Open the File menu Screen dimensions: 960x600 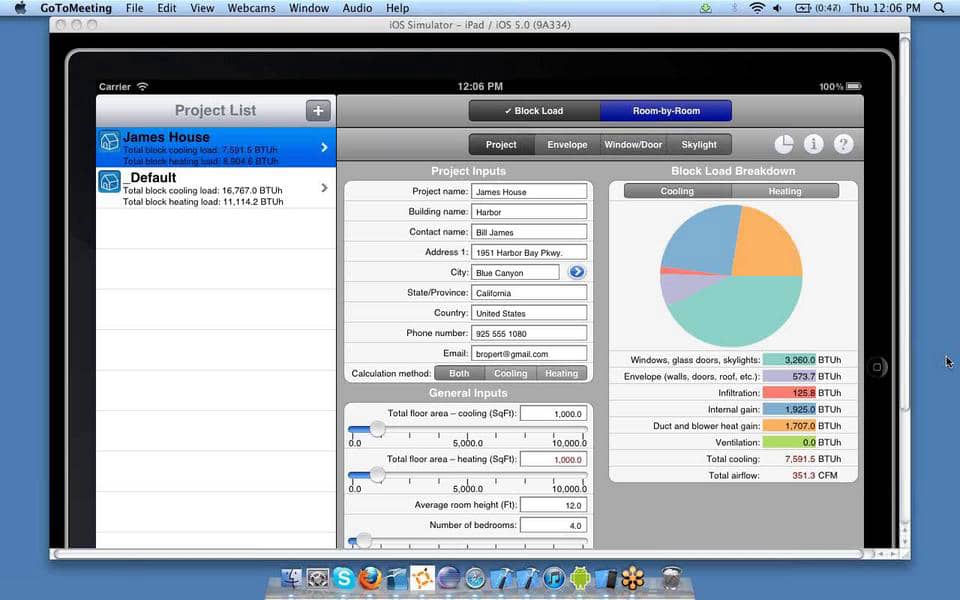click(x=134, y=8)
